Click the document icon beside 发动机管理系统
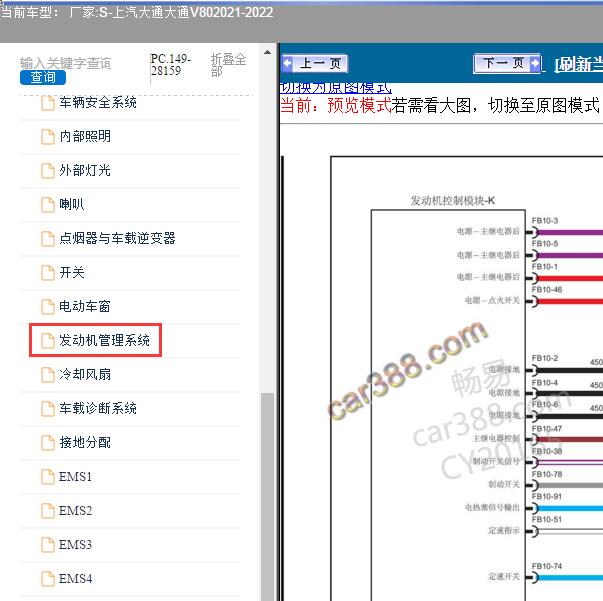603x601 pixels. pyautogui.click(x=48, y=341)
